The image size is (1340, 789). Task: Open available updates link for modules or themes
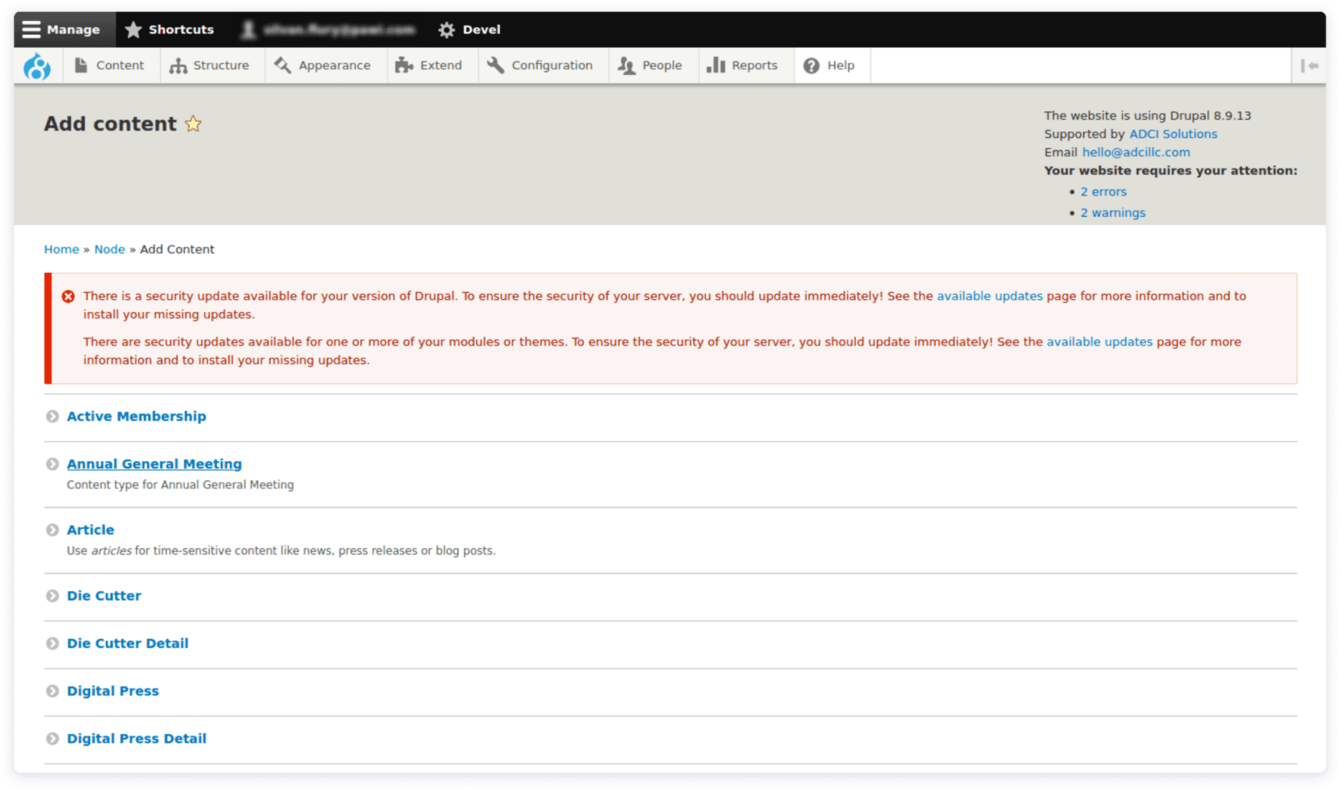pos(1100,341)
